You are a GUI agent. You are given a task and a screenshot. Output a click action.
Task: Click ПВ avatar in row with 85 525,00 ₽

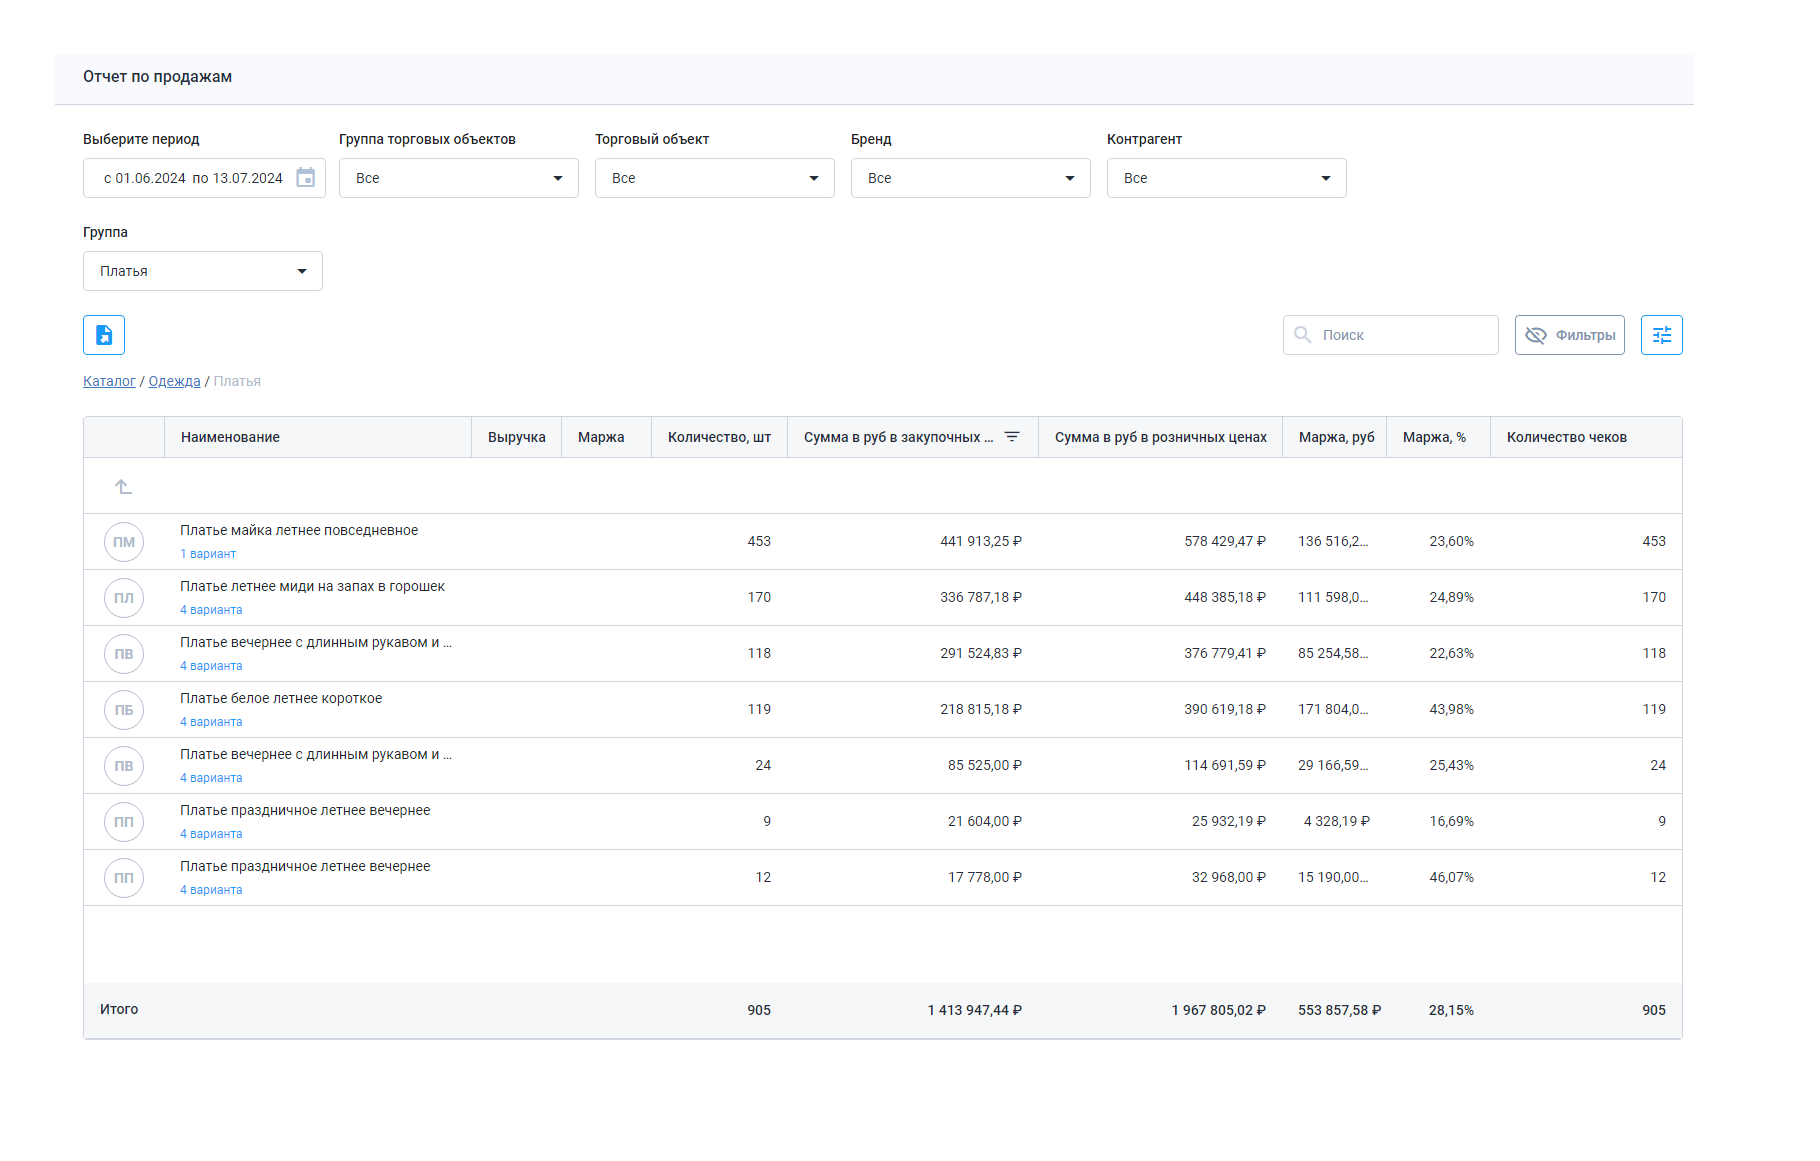click(124, 766)
